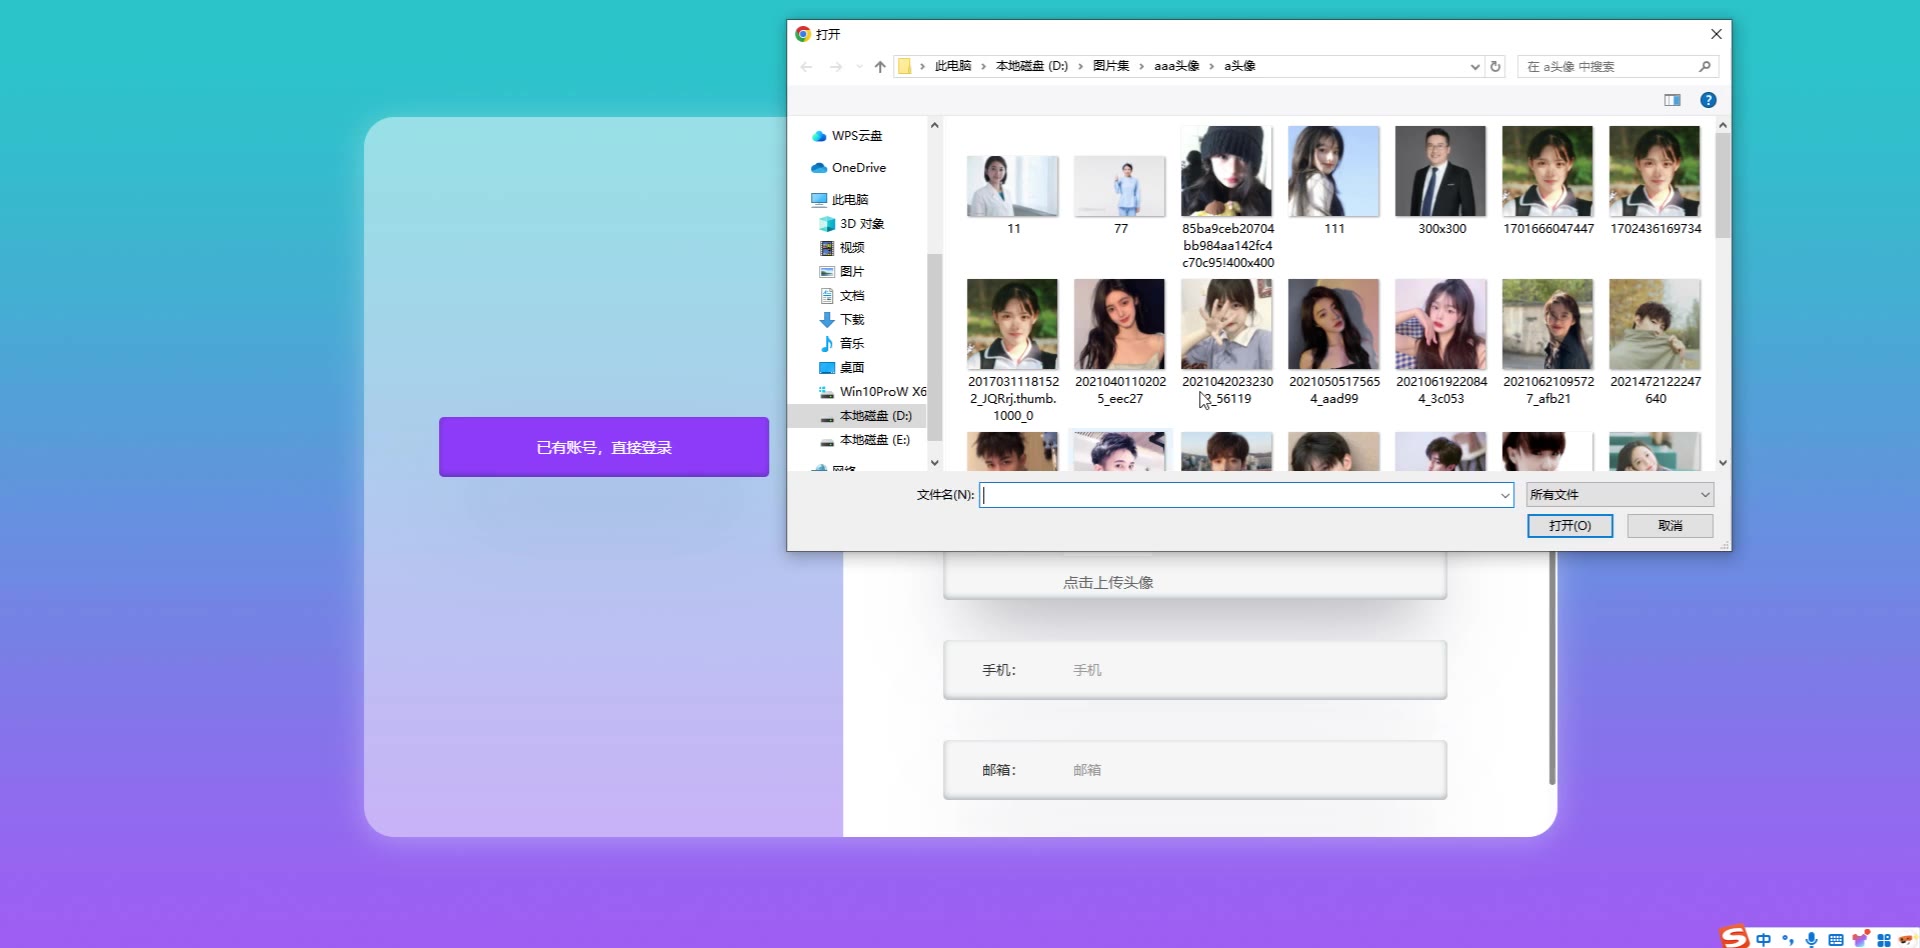Image resolution: width=1920 pixels, height=948 pixels.
Task: Expand chevron after aaa头像 in address bar
Action: pos(1211,67)
